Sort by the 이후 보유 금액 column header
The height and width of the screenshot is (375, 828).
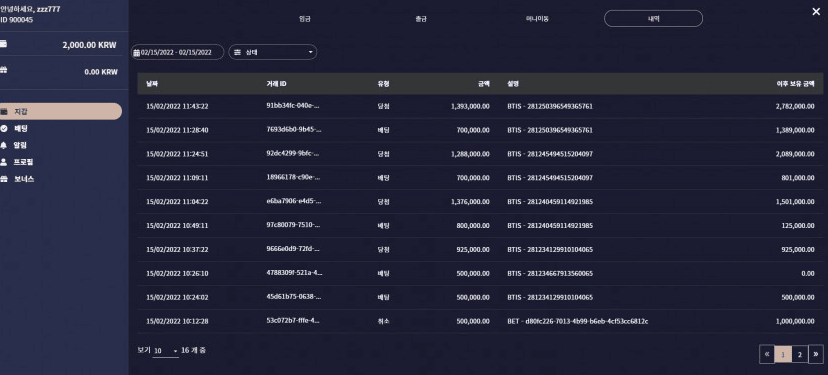[795, 84]
